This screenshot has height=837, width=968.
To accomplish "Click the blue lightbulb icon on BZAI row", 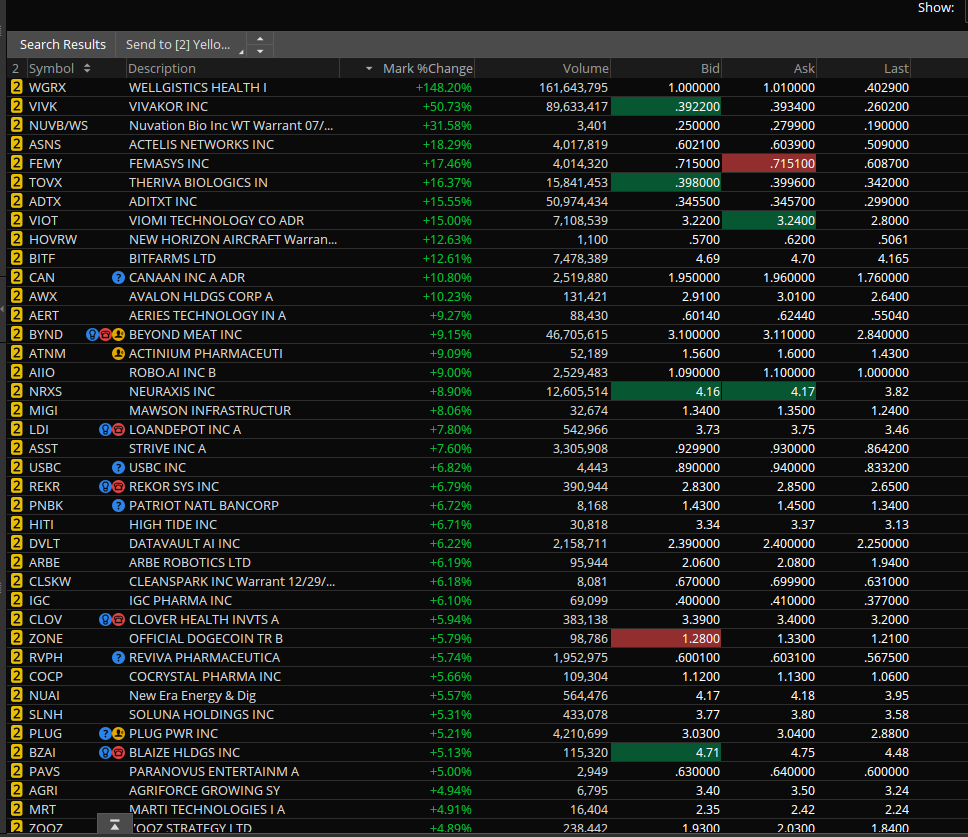I will pos(105,753).
